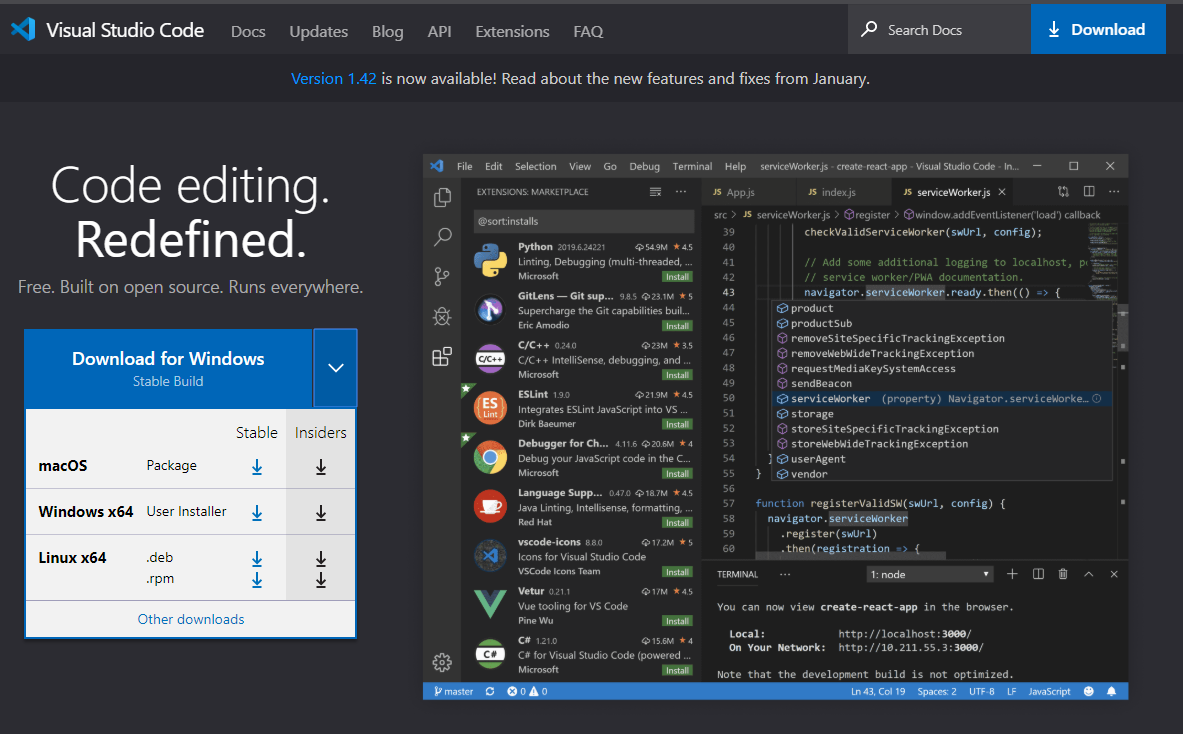
Task: Open ellipsis menu beside TERMINAL label
Action: (x=785, y=574)
